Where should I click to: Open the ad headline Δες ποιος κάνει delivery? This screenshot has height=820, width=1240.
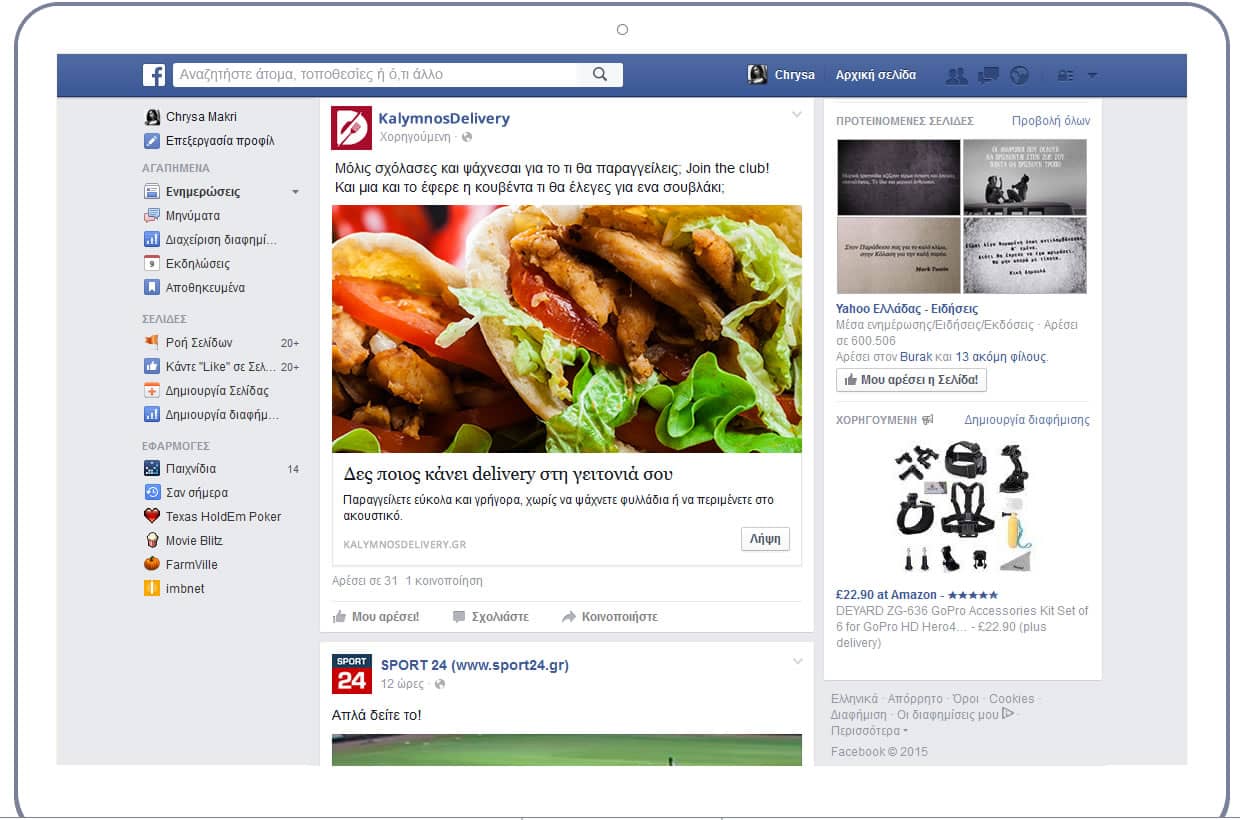(x=508, y=475)
